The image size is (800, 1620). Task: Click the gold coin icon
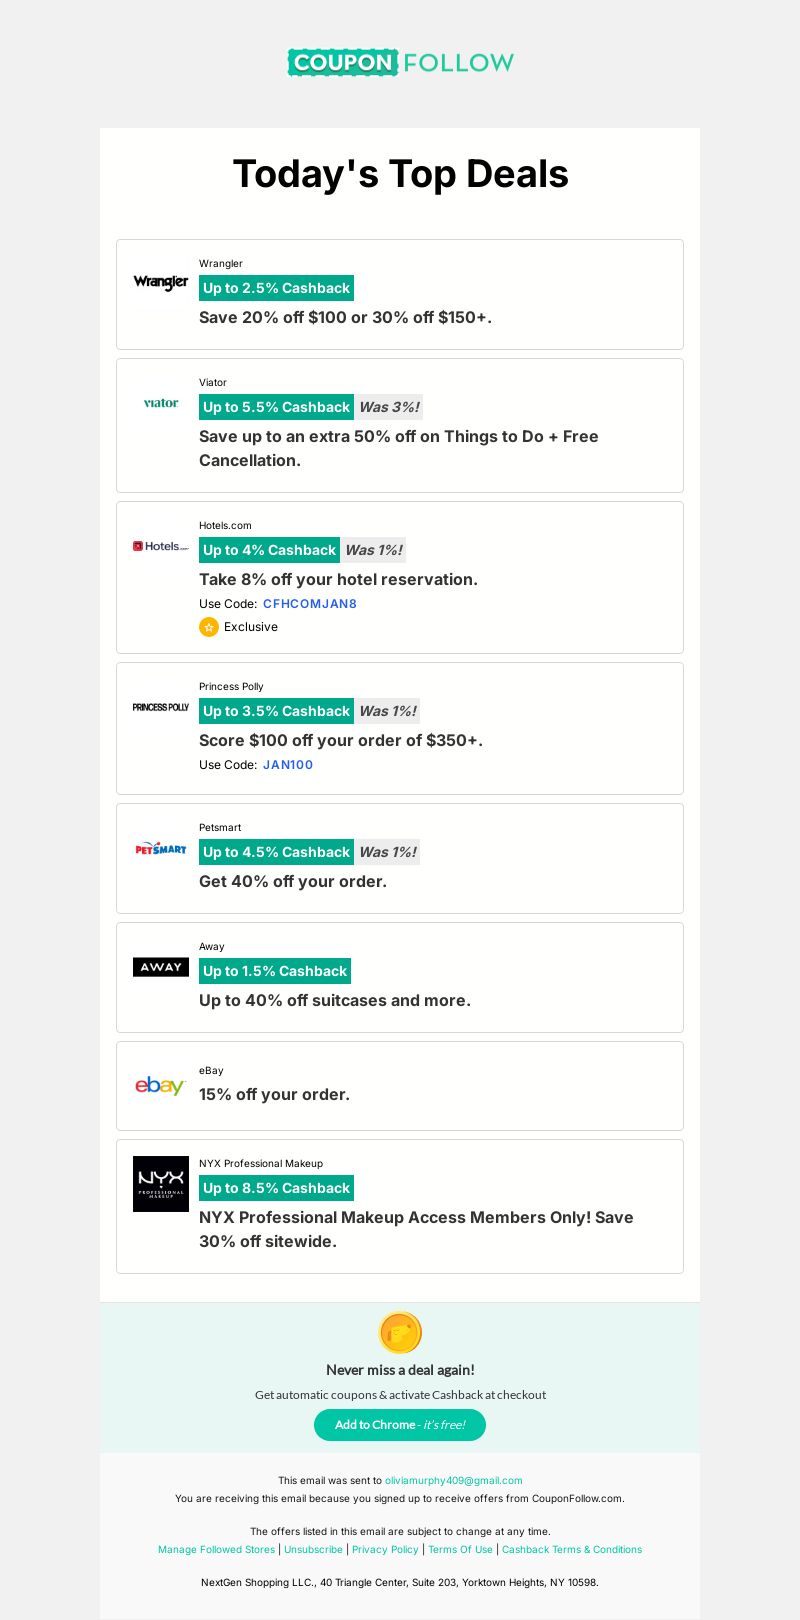[400, 1333]
